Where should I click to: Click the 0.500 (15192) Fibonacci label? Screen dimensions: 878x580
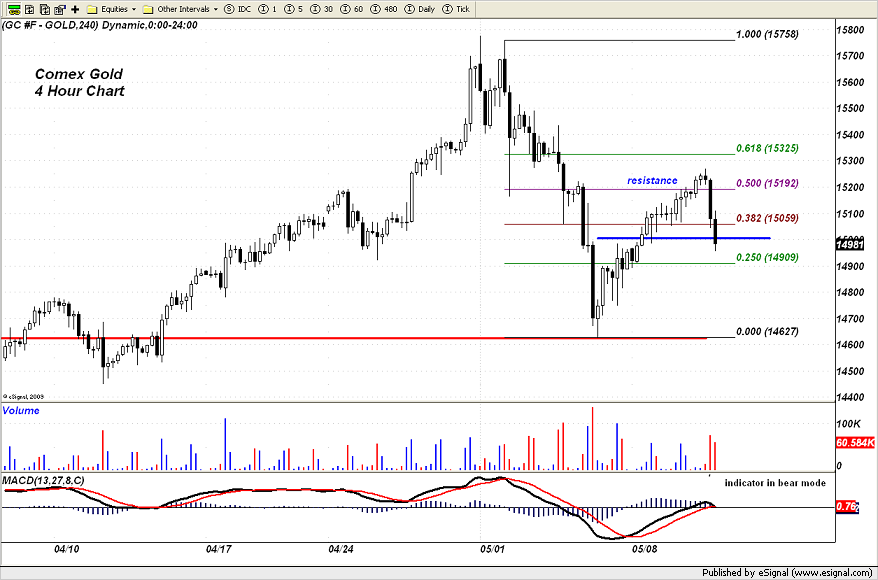click(767, 183)
